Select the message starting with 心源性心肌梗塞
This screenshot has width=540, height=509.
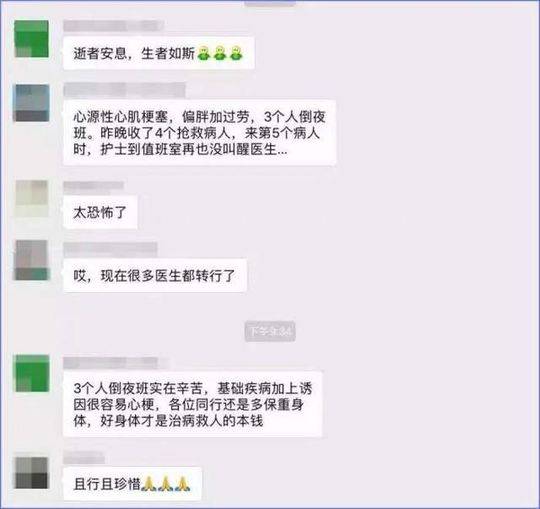[200, 133]
